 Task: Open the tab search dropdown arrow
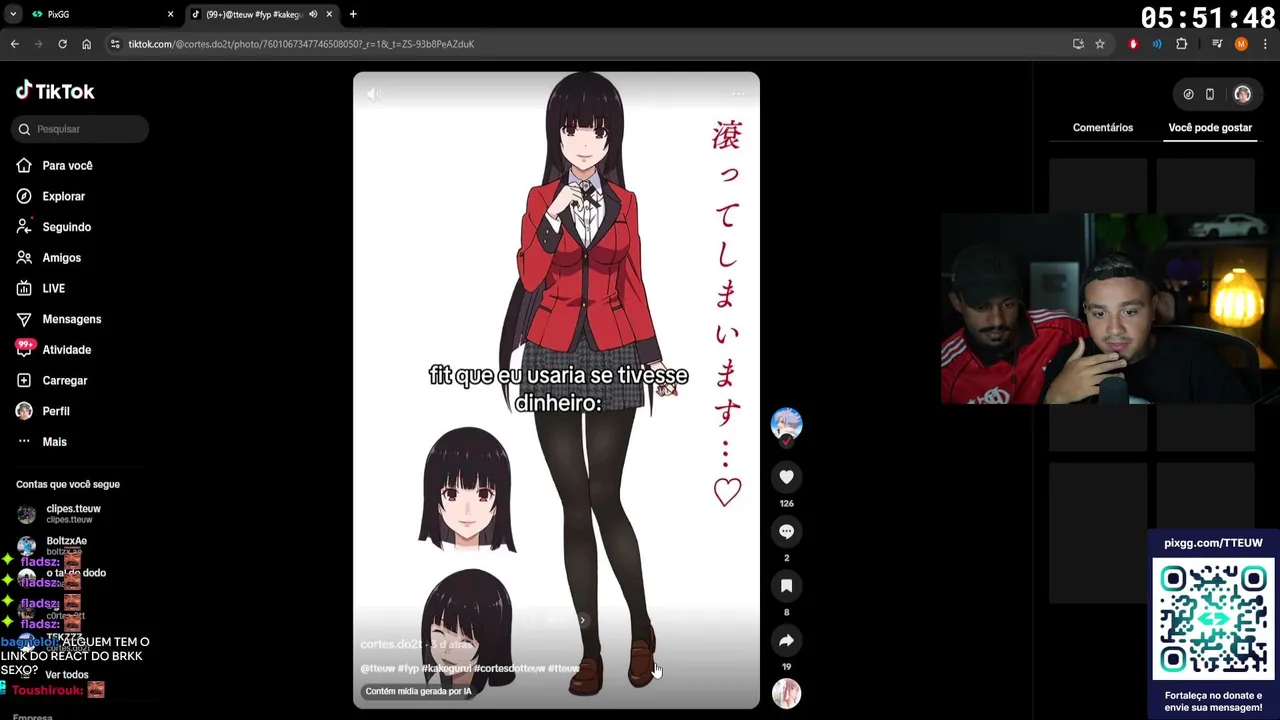[13, 14]
